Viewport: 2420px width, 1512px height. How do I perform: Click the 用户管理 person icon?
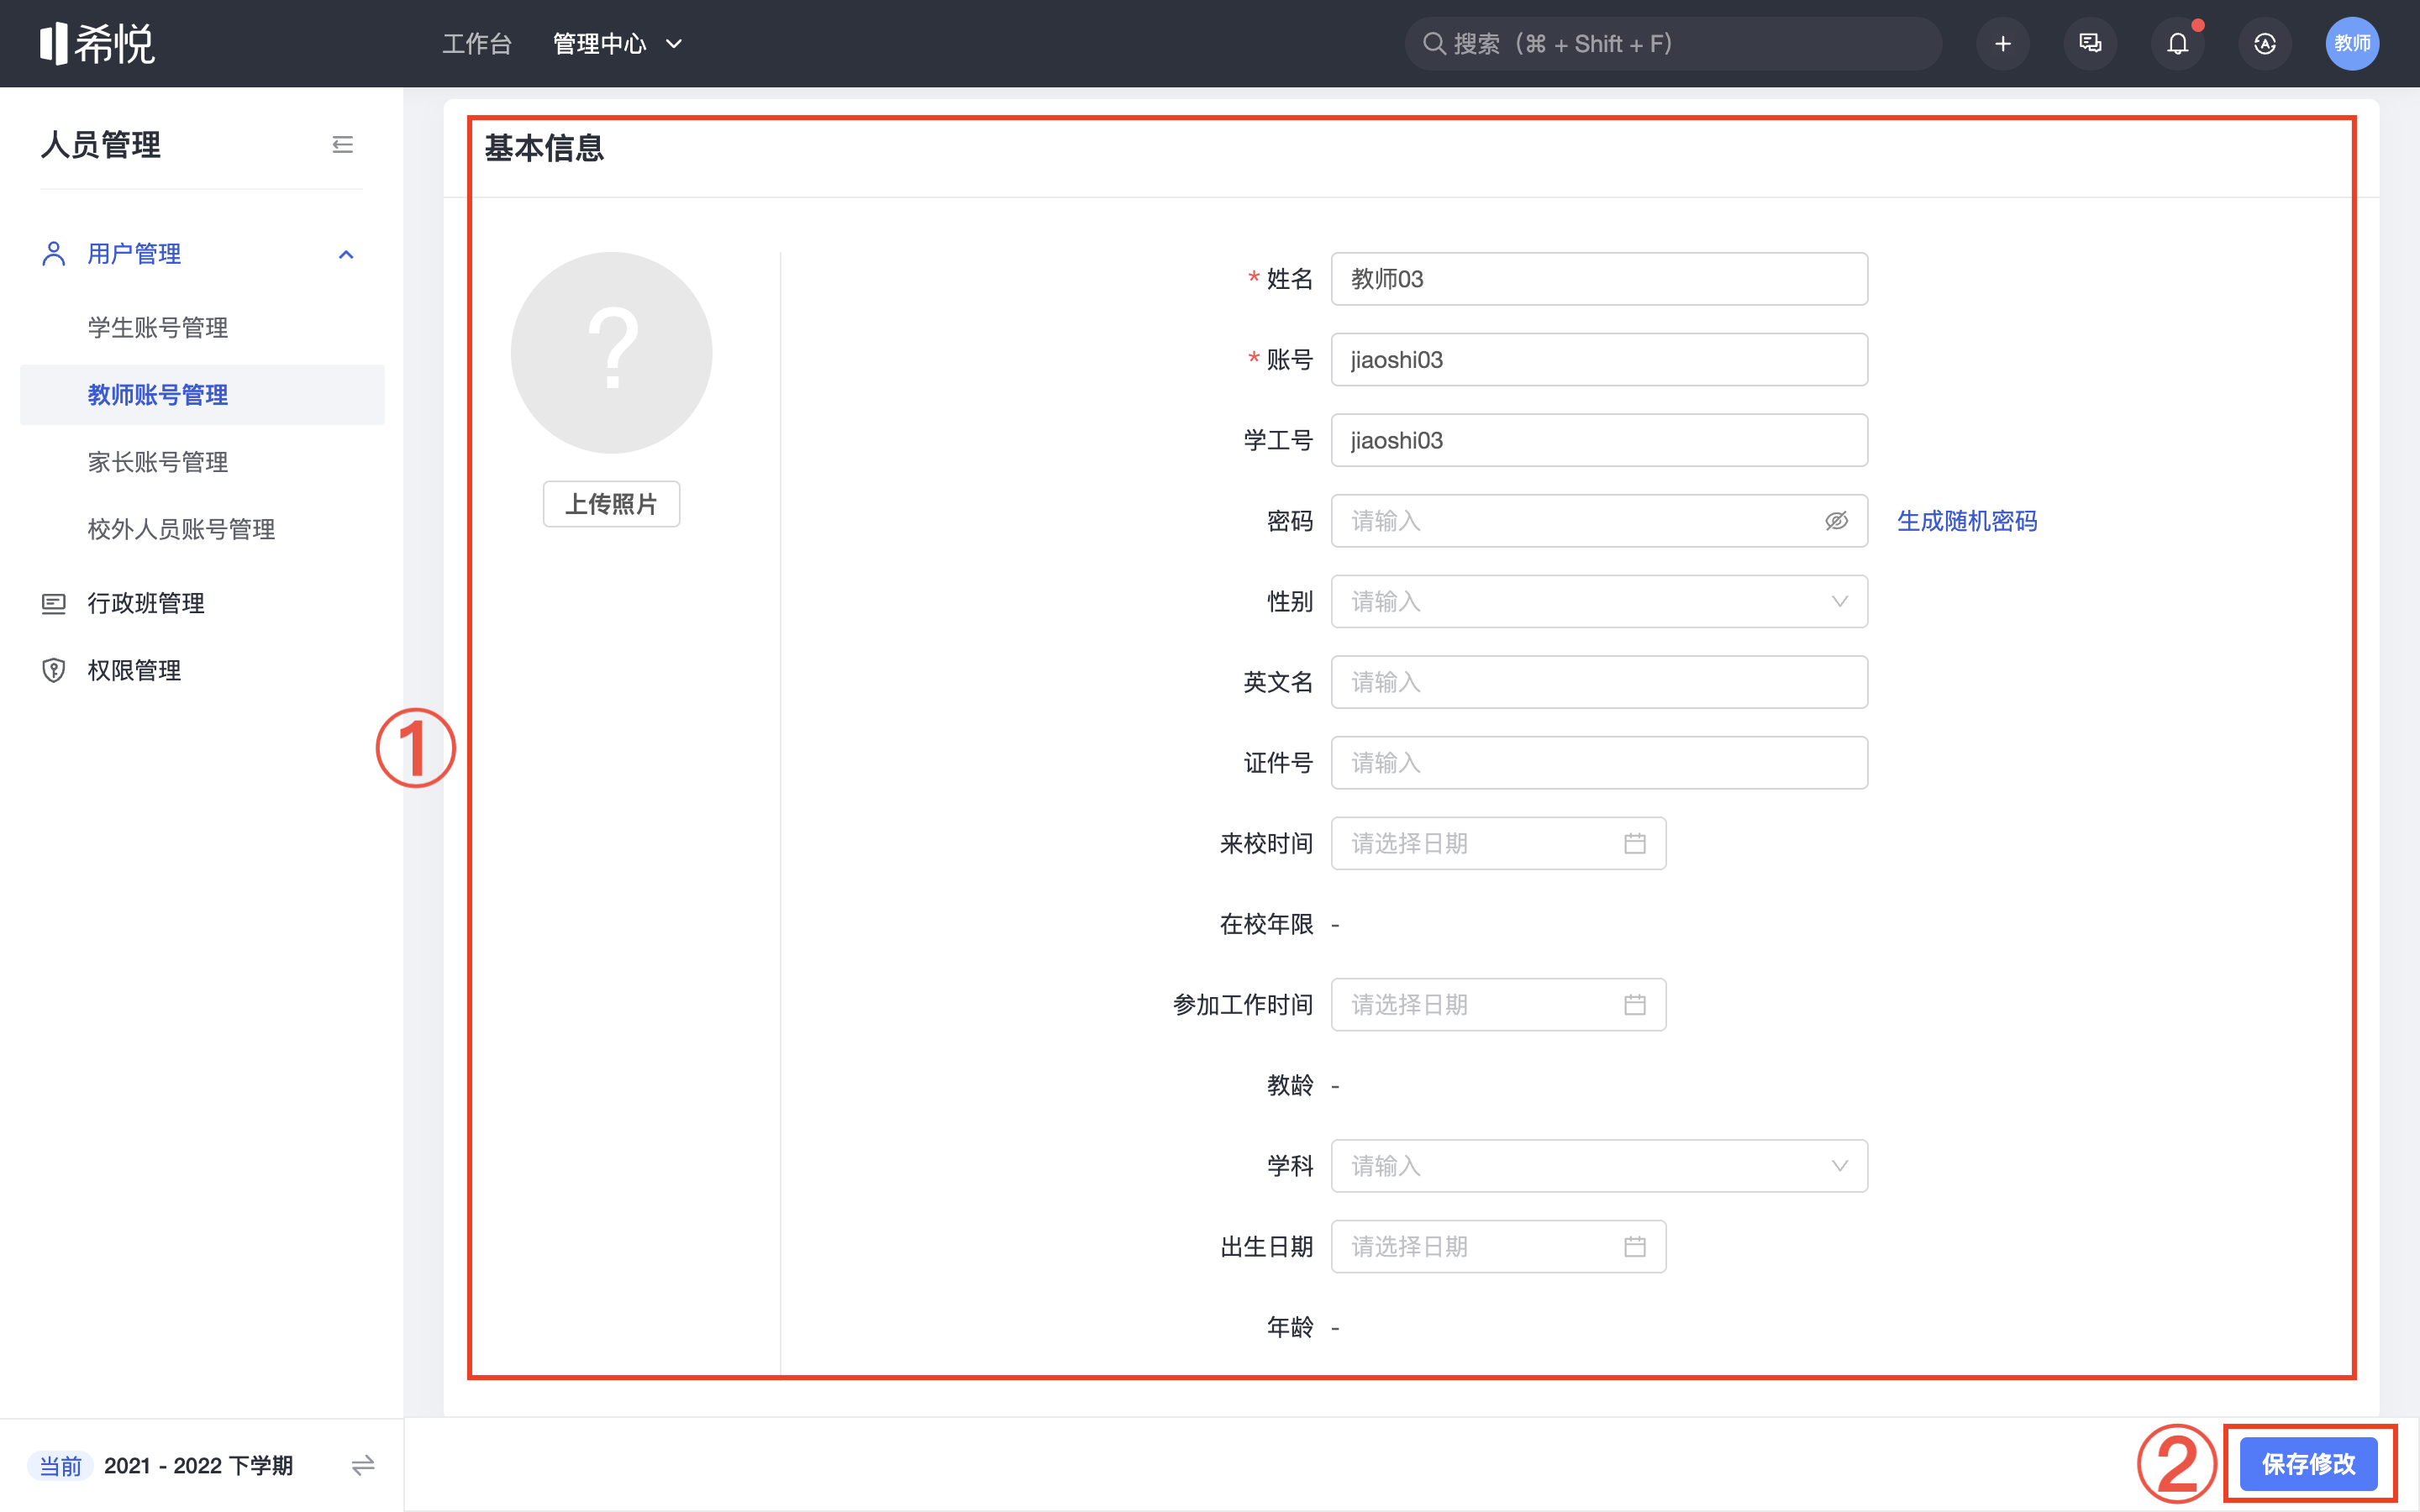[54, 254]
